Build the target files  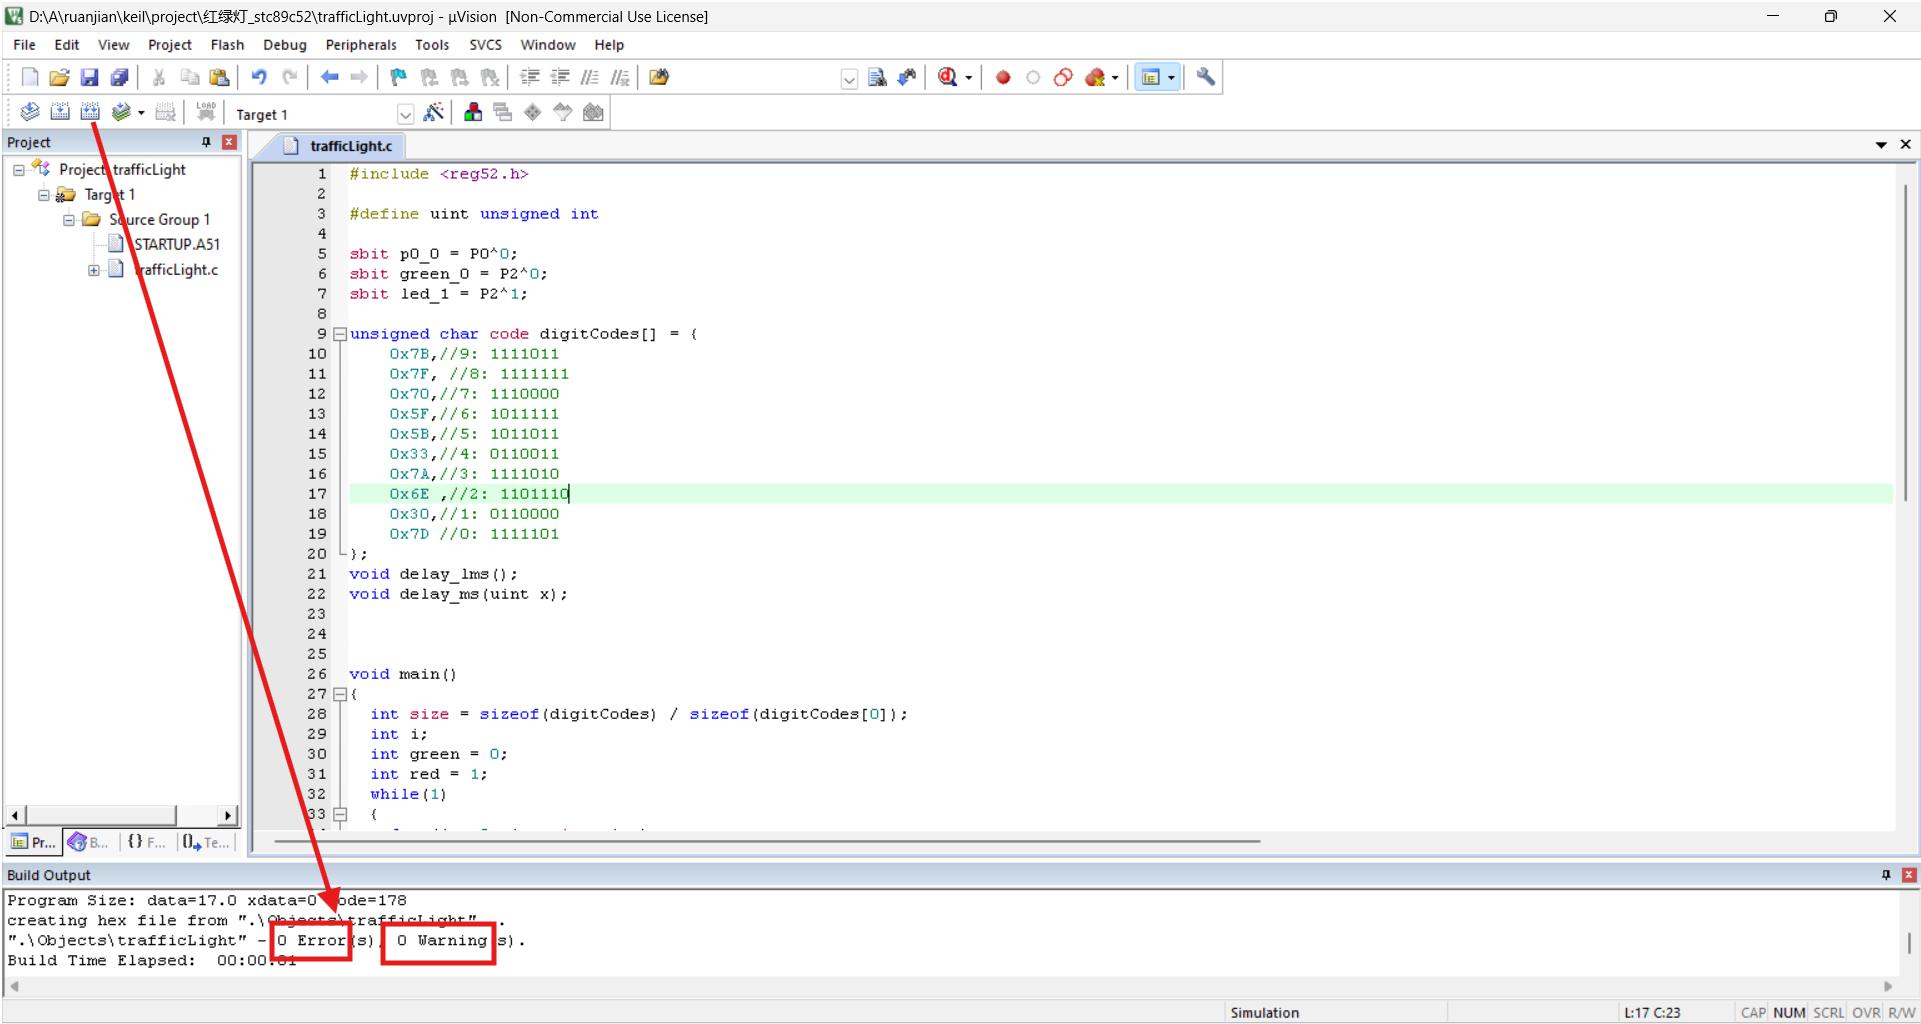[x=60, y=112]
